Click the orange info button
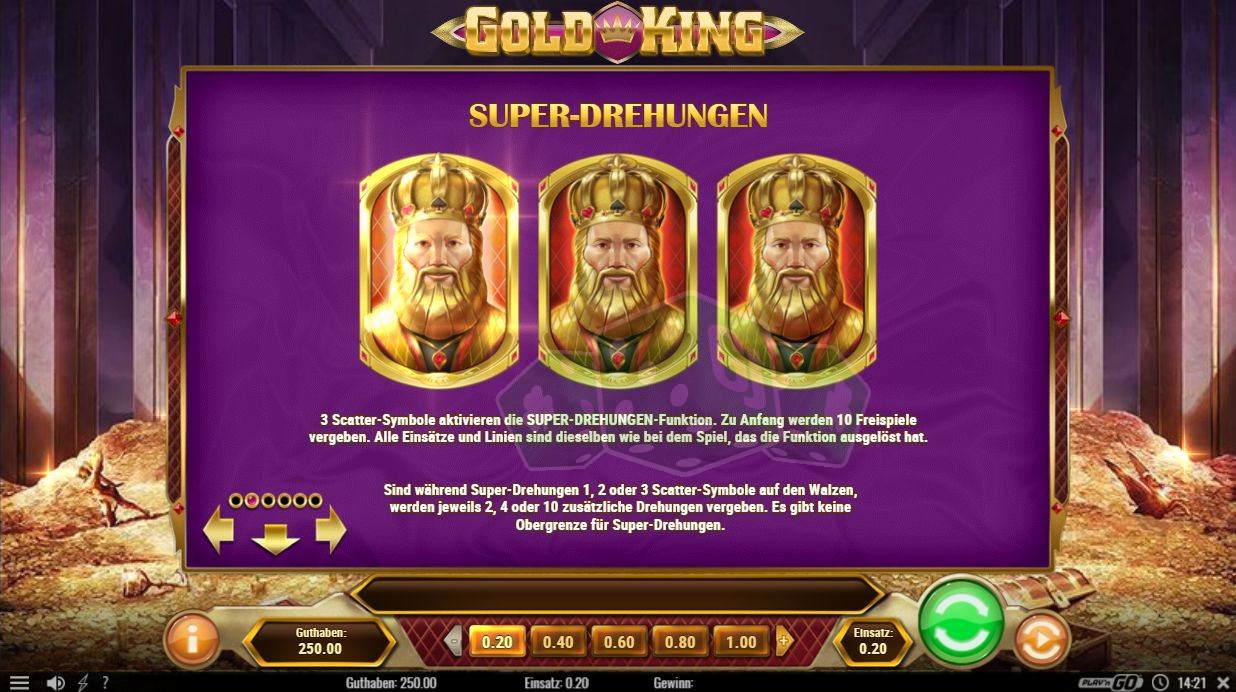 tap(192, 640)
